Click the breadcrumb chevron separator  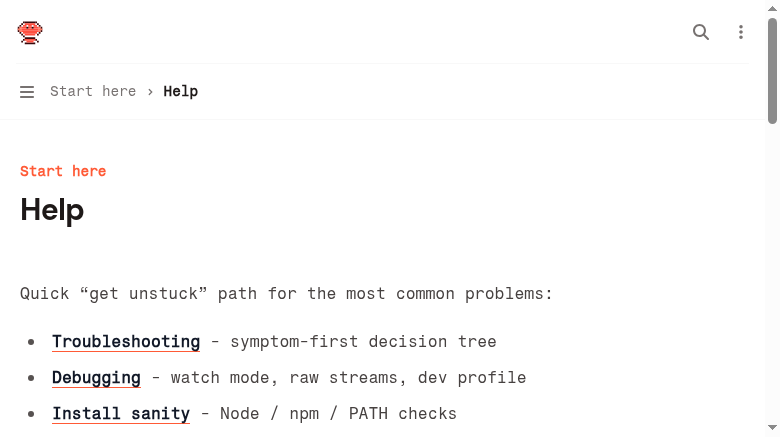click(150, 92)
